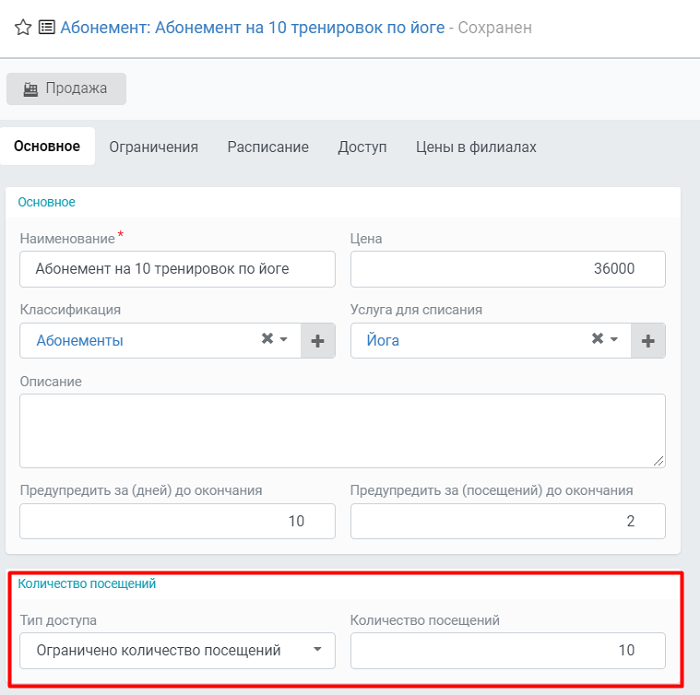Image resolution: width=700 pixels, height=695 pixels.
Task: Click the Количество посещений section header
Action: [87, 584]
